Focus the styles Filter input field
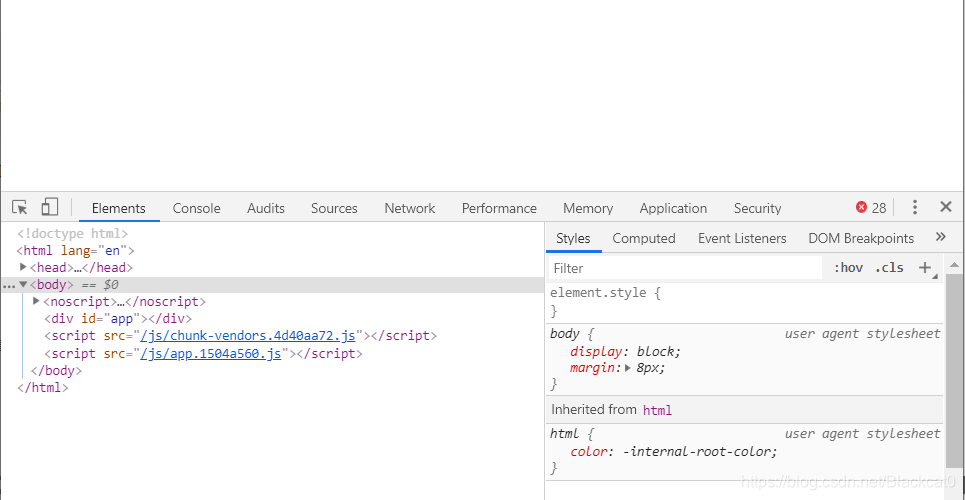965x500 pixels. coord(684,268)
